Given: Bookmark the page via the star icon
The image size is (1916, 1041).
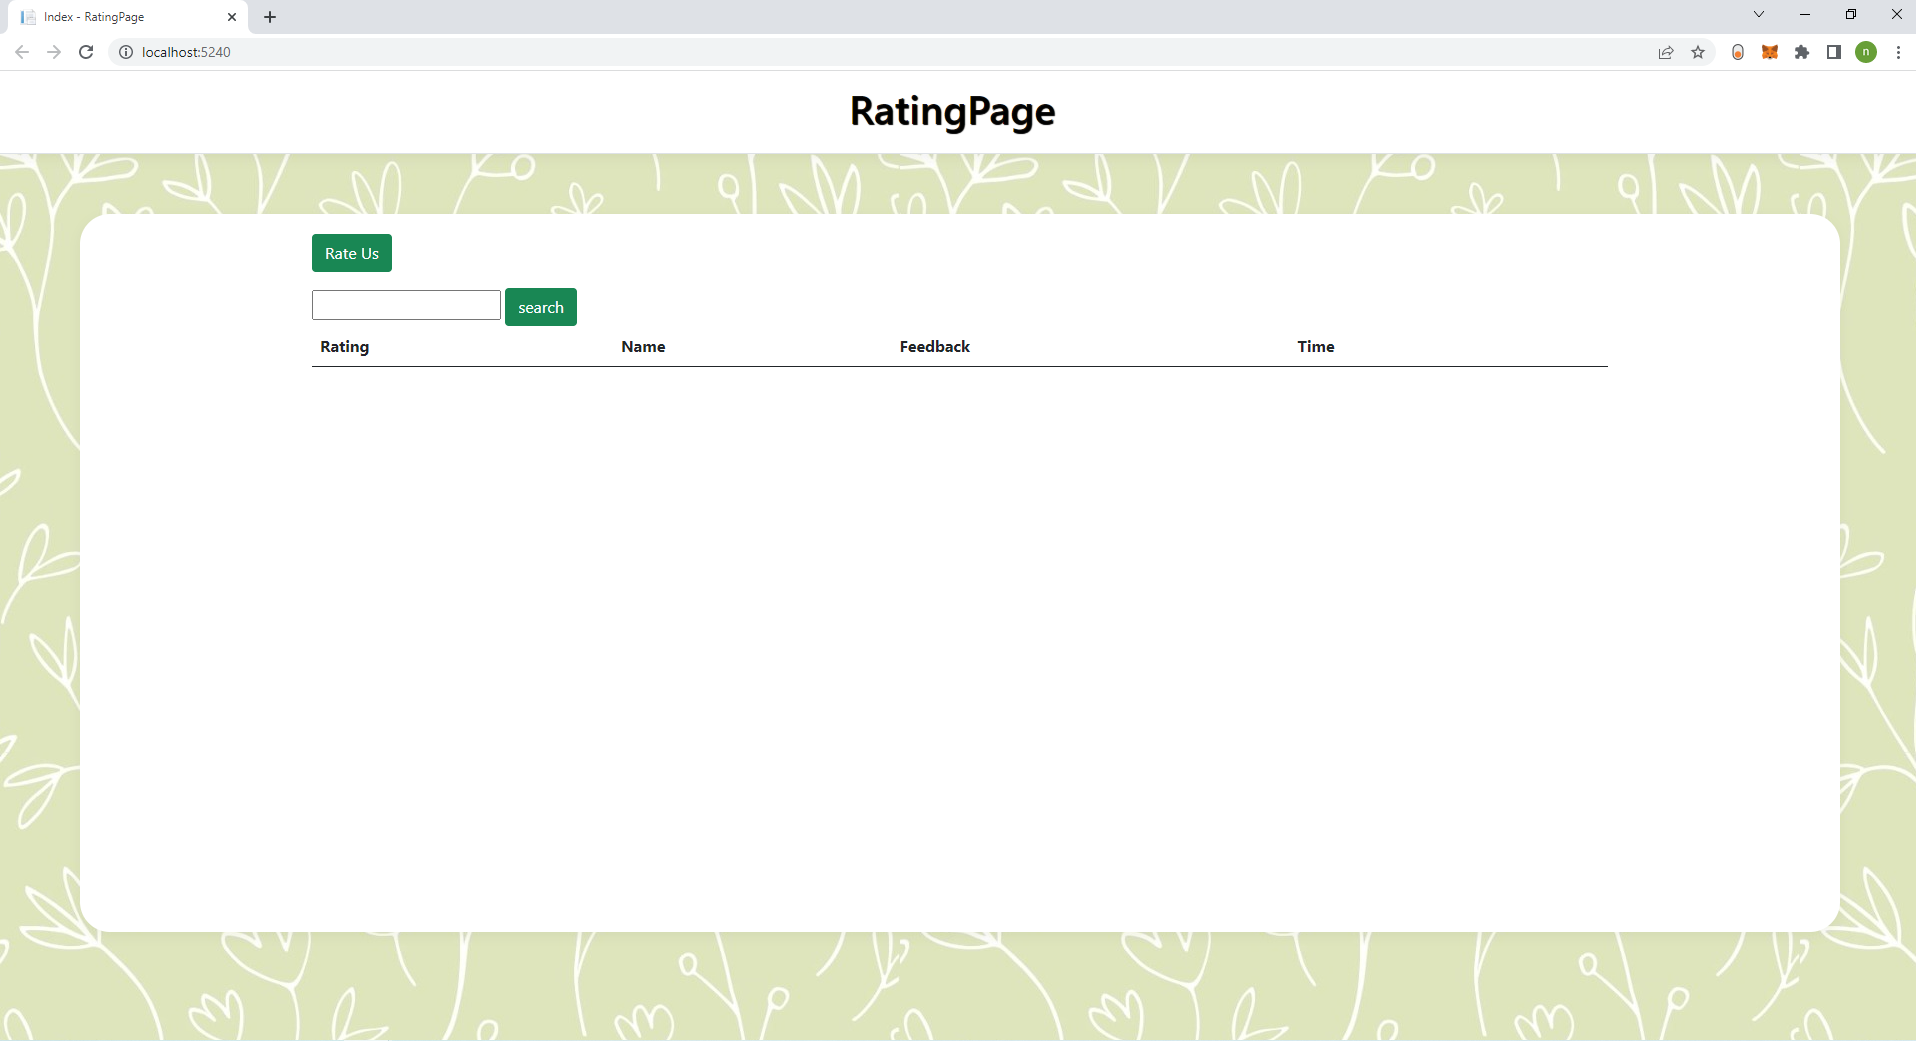Looking at the screenshot, I should click(1698, 52).
